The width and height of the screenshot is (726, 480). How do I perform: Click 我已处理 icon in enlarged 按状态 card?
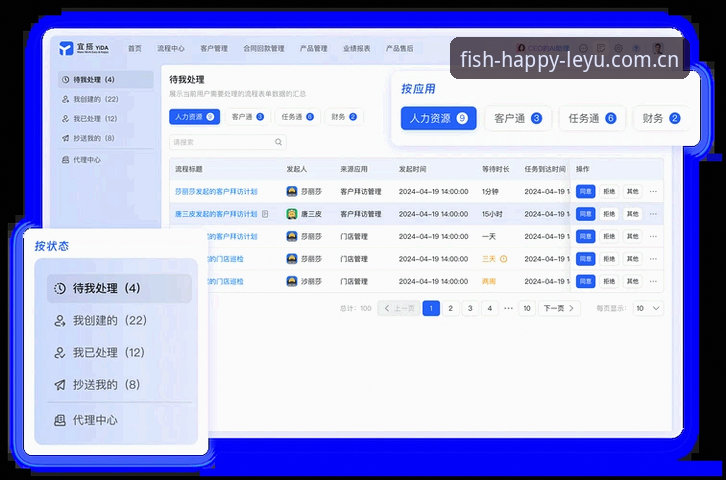pyautogui.click(x=60, y=353)
